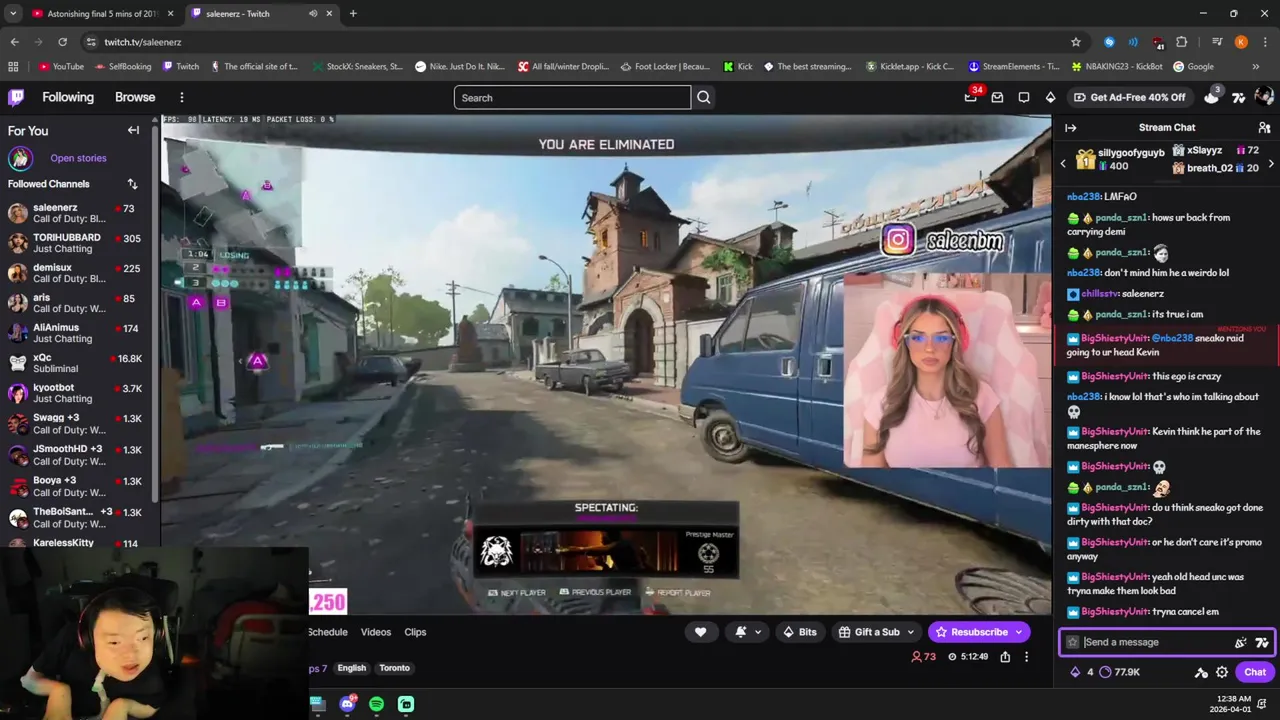Collapse the Stream Chat panel
Screen dimensions: 1280x720
click(1070, 128)
